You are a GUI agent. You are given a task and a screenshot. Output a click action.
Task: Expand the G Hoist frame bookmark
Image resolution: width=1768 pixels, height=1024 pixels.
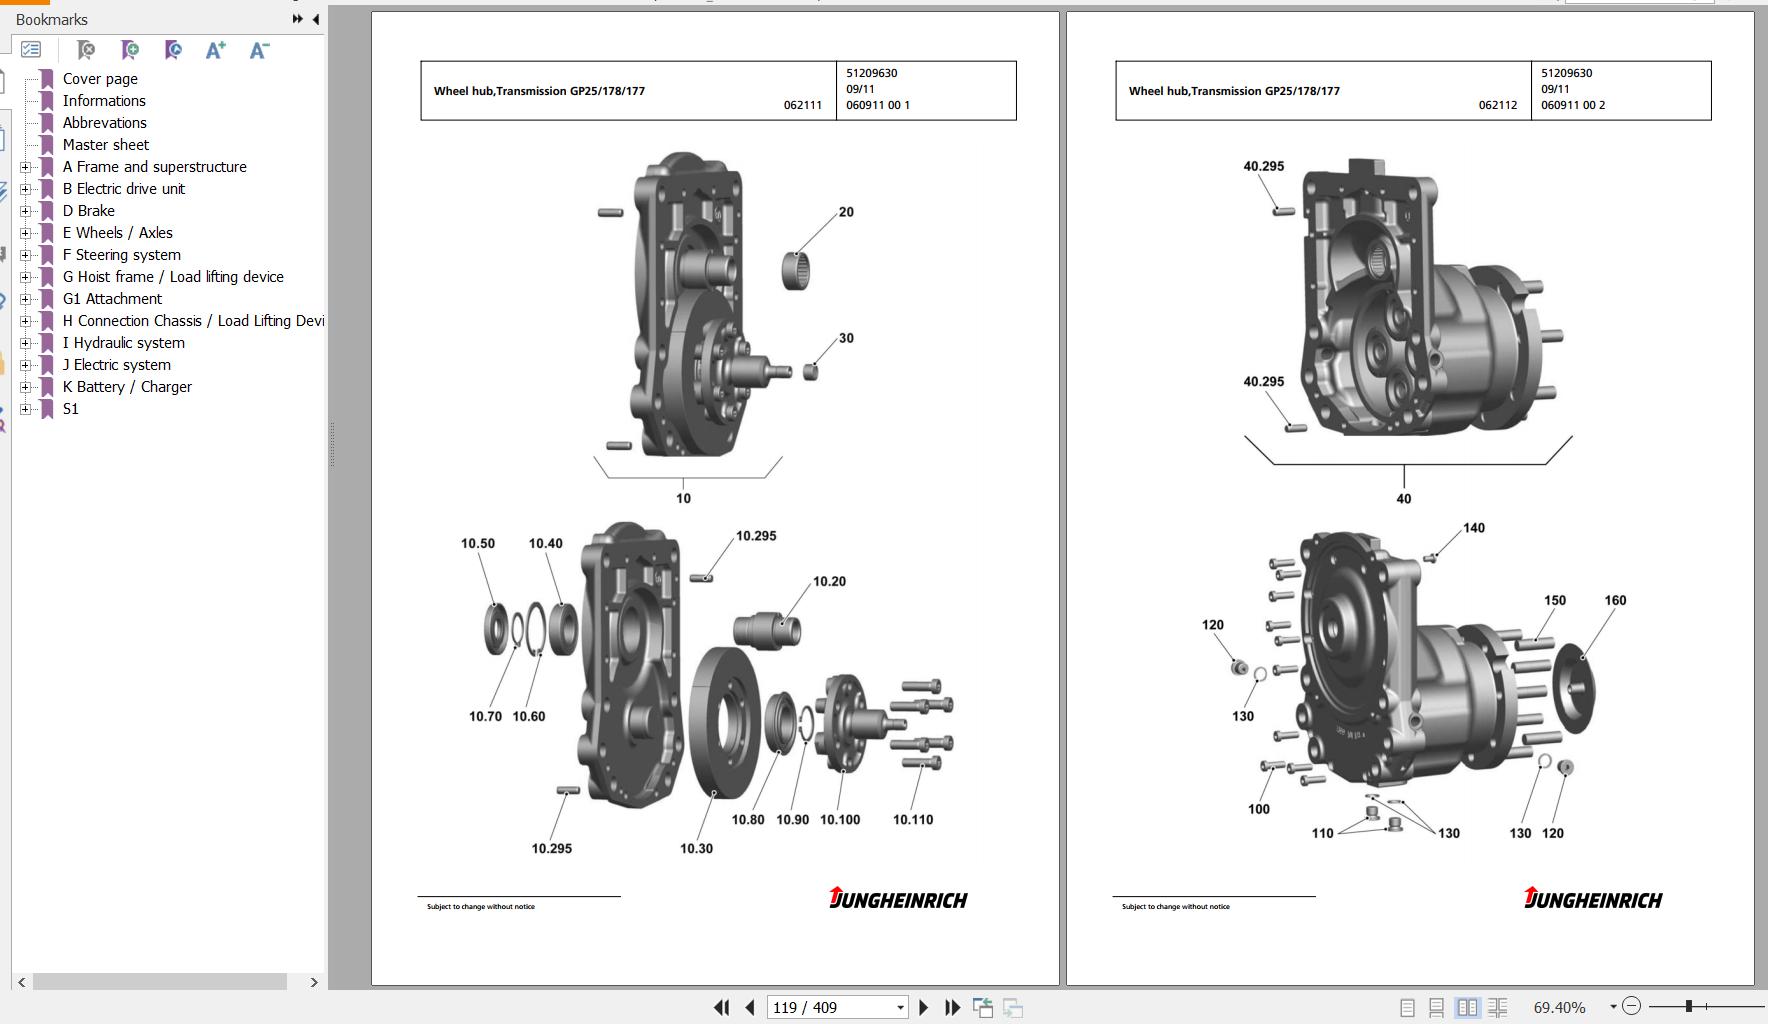[26, 277]
